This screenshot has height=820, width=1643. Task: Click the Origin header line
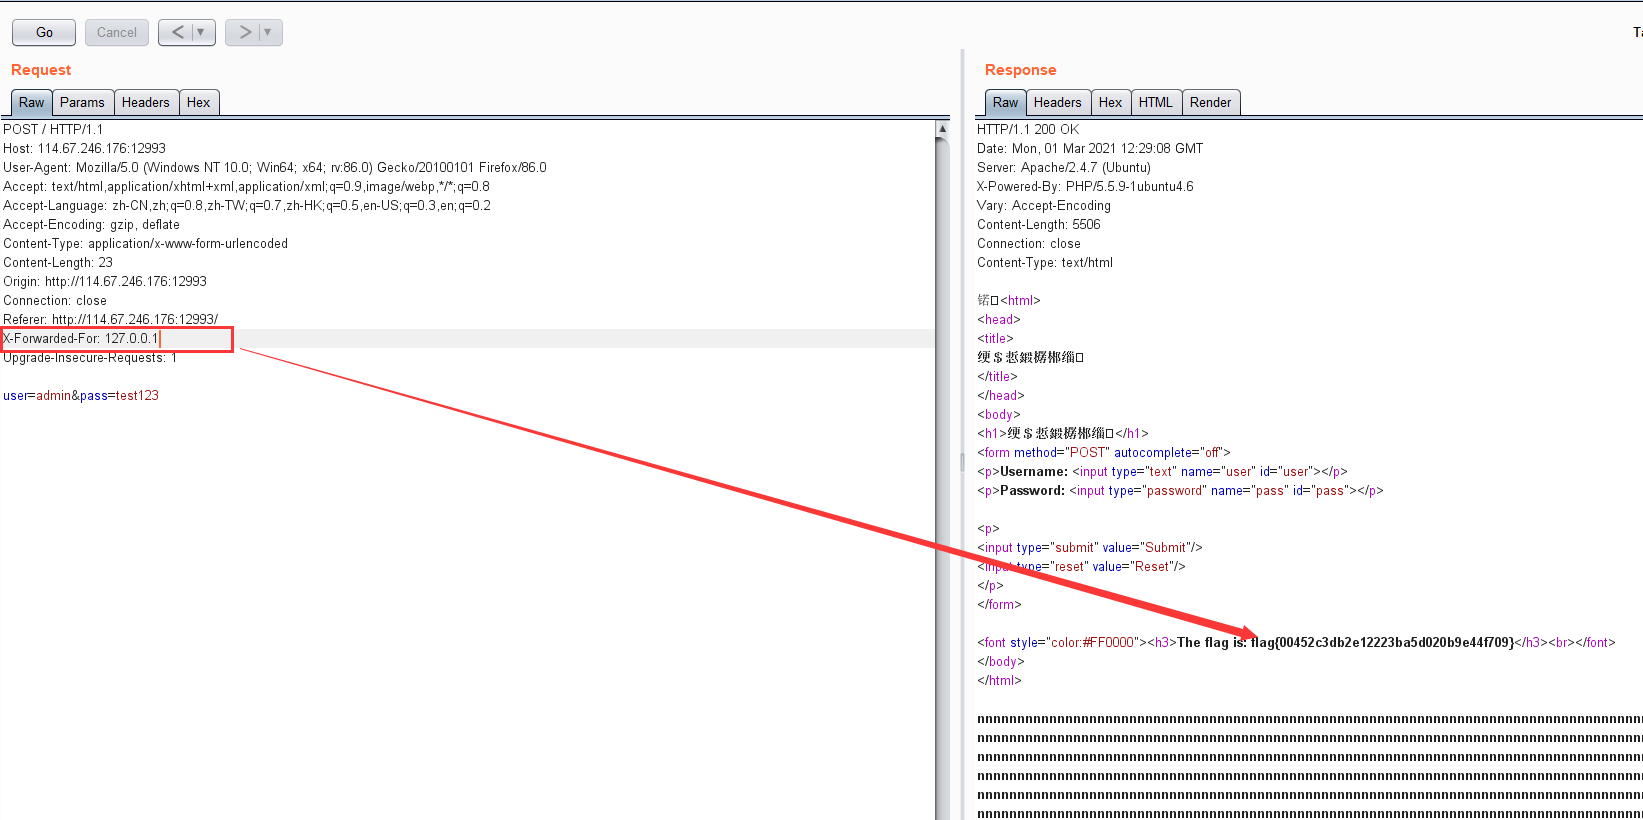(105, 281)
